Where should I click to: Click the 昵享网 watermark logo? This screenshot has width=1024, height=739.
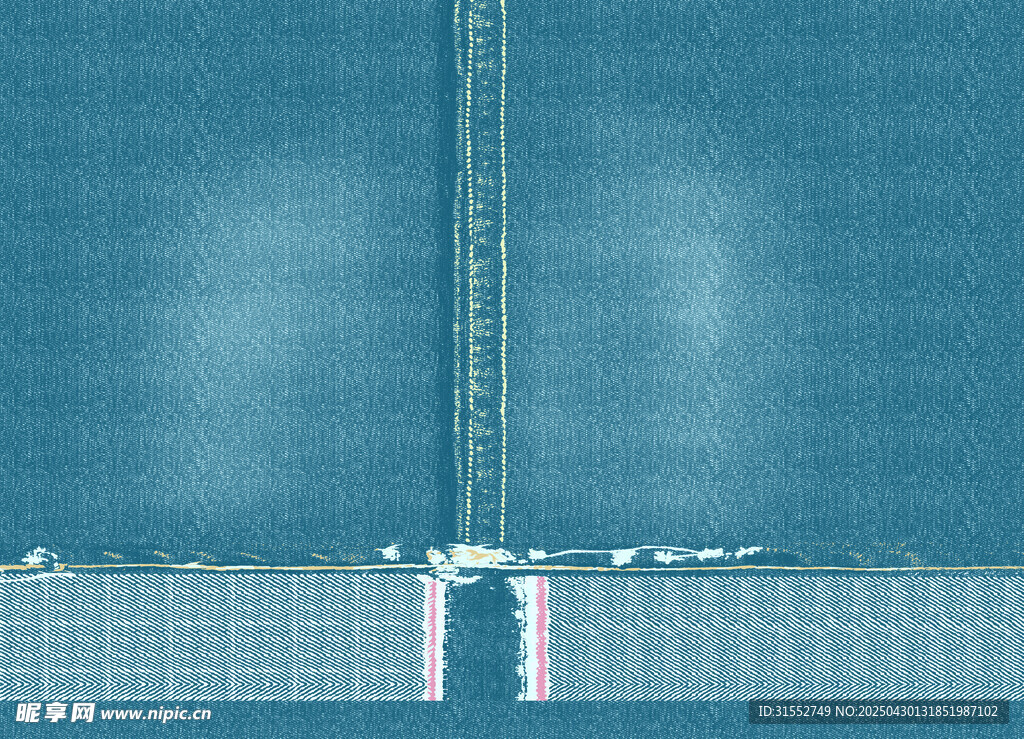point(55,713)
